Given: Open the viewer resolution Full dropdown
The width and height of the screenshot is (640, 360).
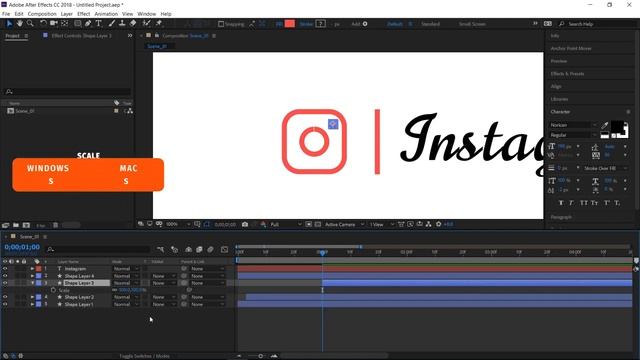Looking at the screenshot, I should coord(286,224).
